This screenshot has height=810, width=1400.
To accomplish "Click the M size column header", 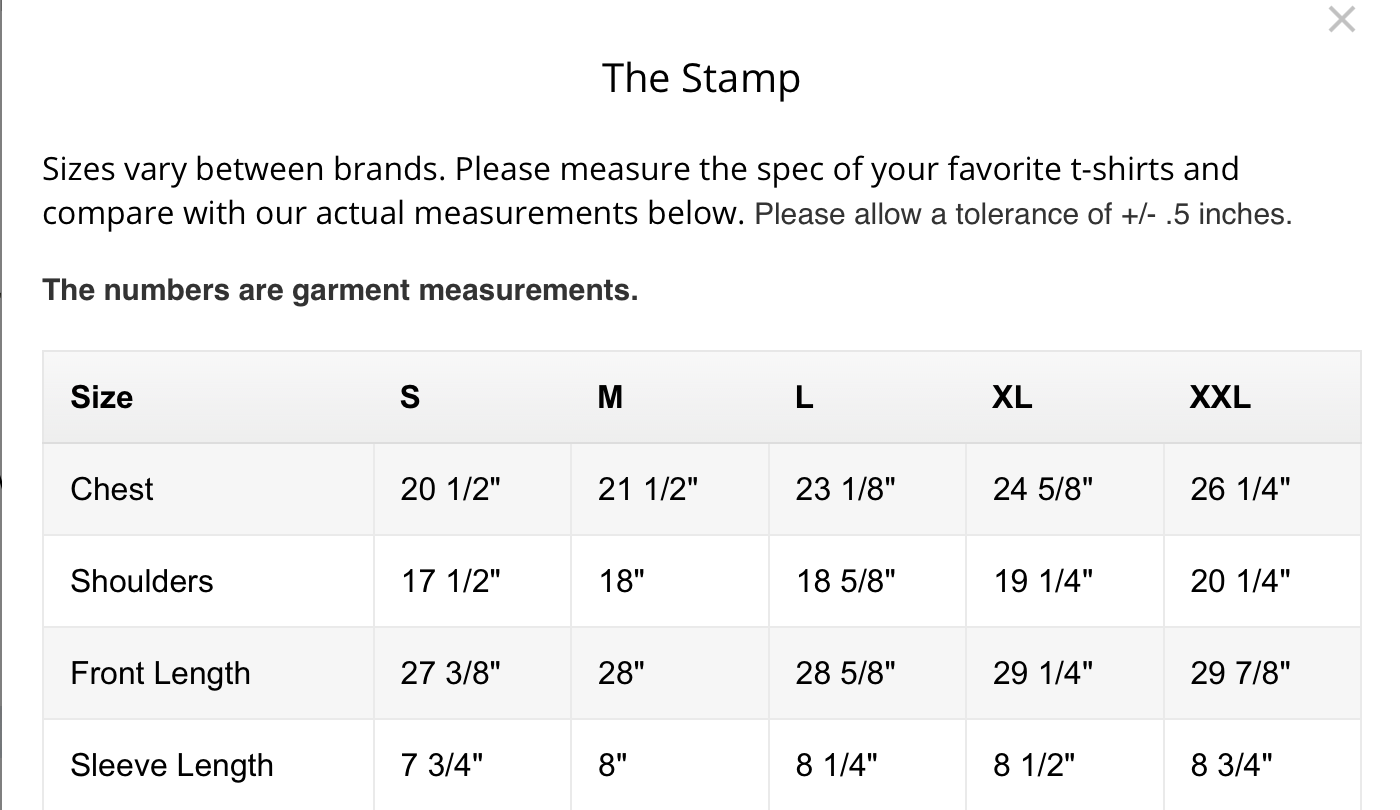I will tap(610, 397).
